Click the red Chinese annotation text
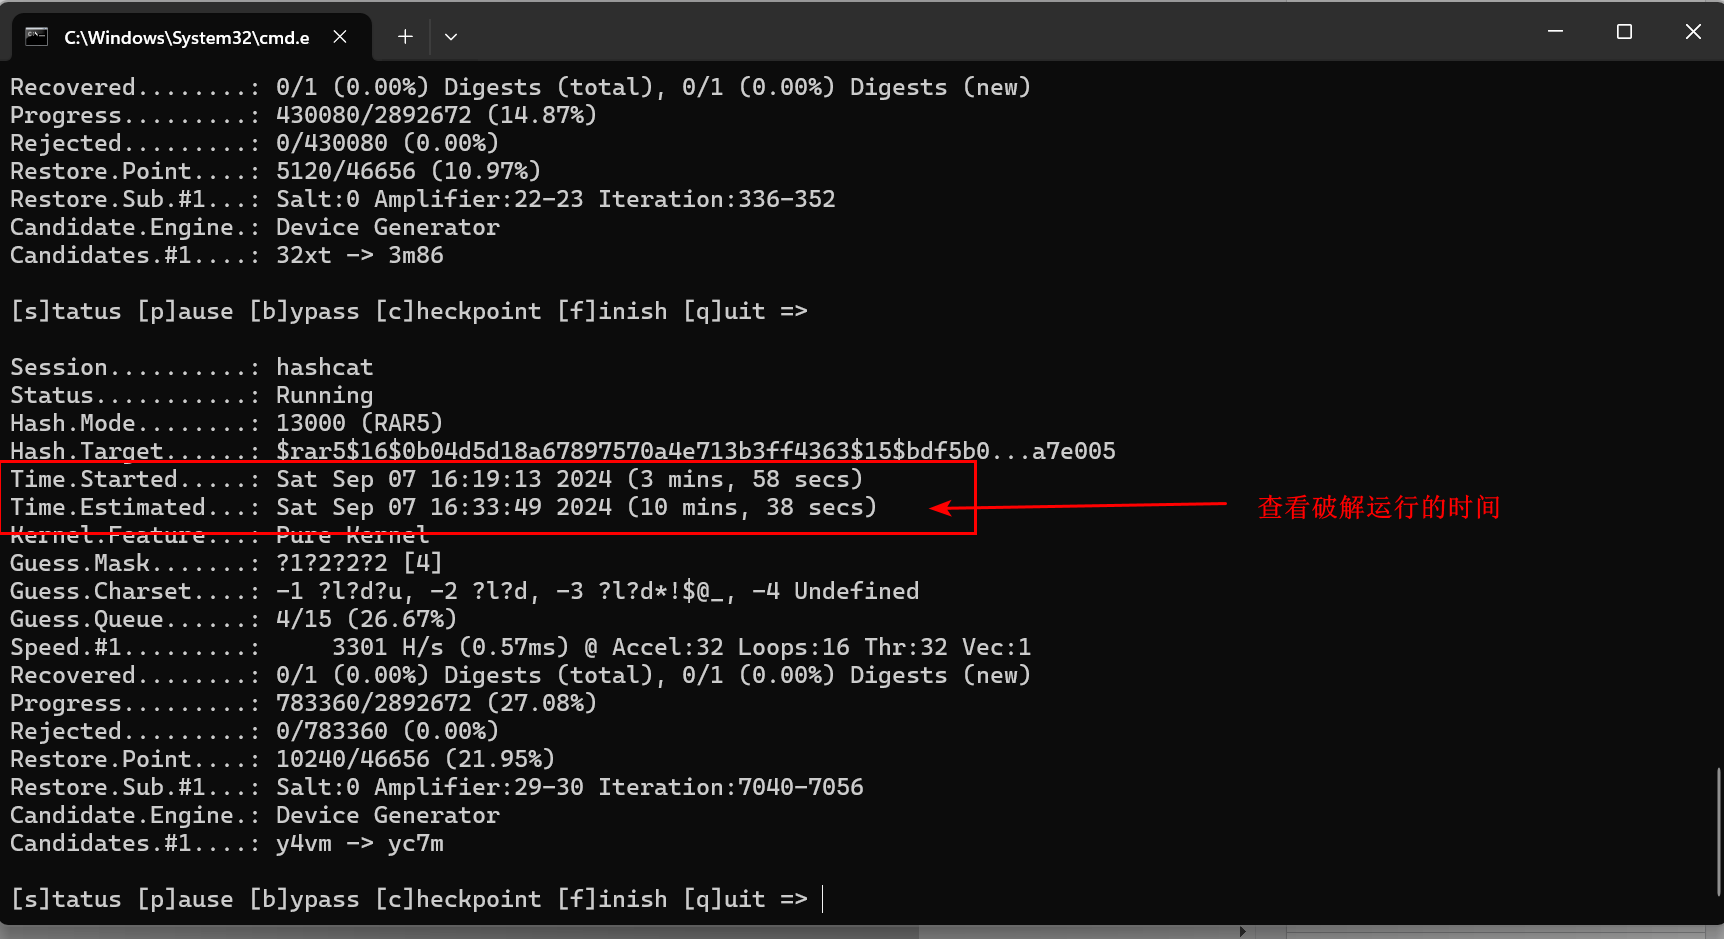This screenshot has width=1724, height=939. tap(1379, 508)
